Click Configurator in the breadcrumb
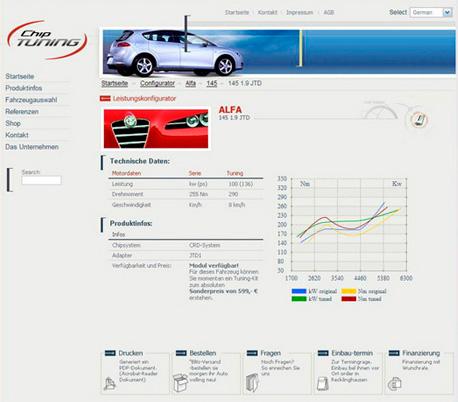Image resolution: width=458 pixels, height=402 pixels. [x=157, y=83]
